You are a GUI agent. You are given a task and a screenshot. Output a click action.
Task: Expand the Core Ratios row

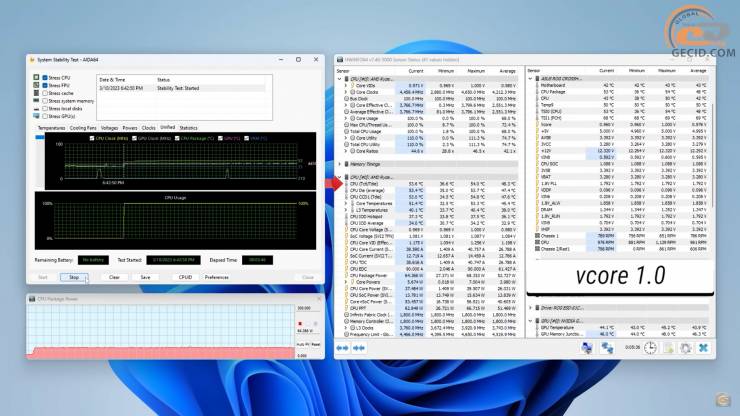(346, 151)
